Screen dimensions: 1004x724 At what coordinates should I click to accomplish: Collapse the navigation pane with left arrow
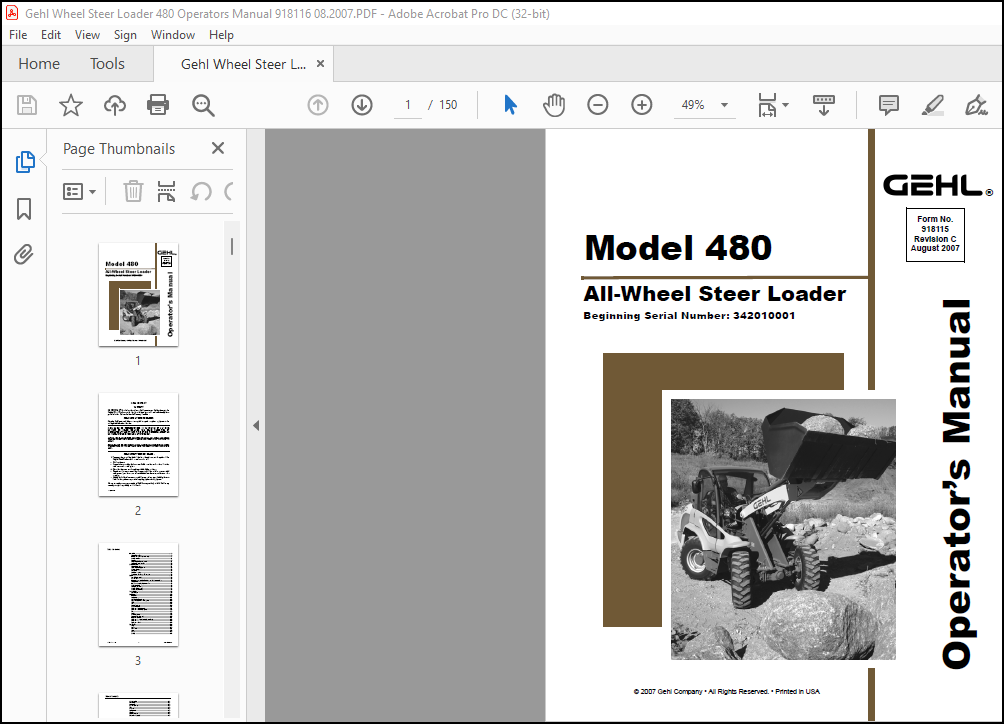[x=256, y=425]
